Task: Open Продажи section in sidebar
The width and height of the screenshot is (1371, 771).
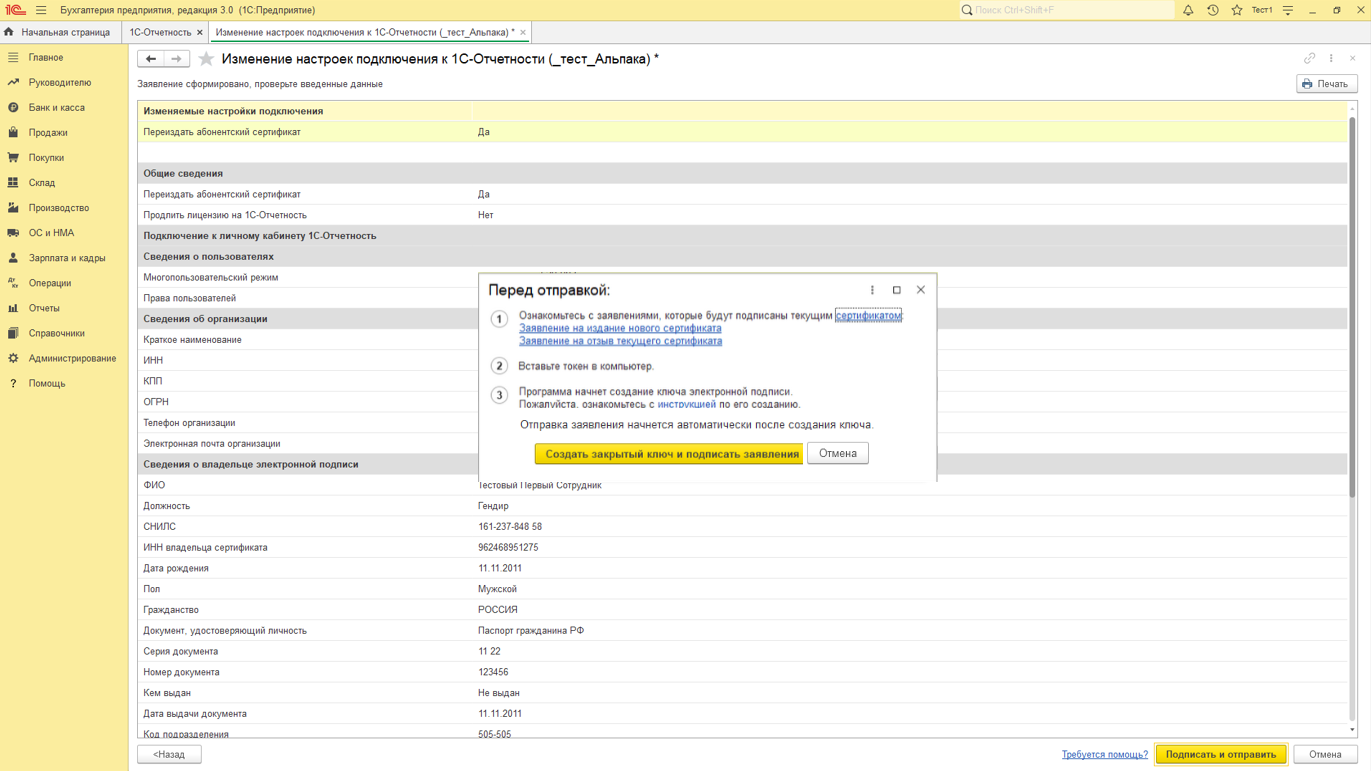Action: 48,132
